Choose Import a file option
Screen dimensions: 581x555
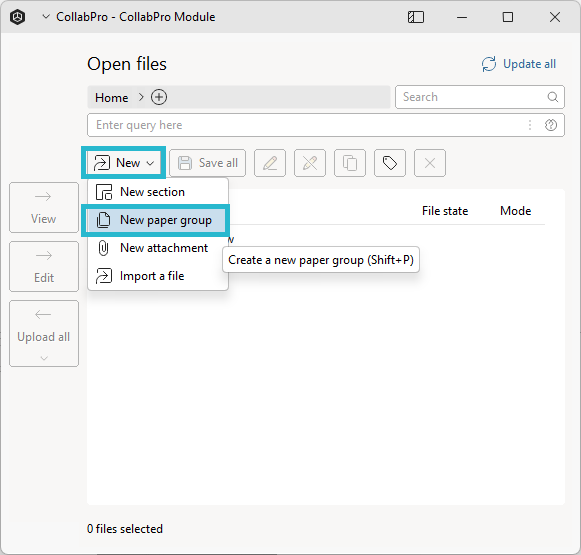[158, 276]
